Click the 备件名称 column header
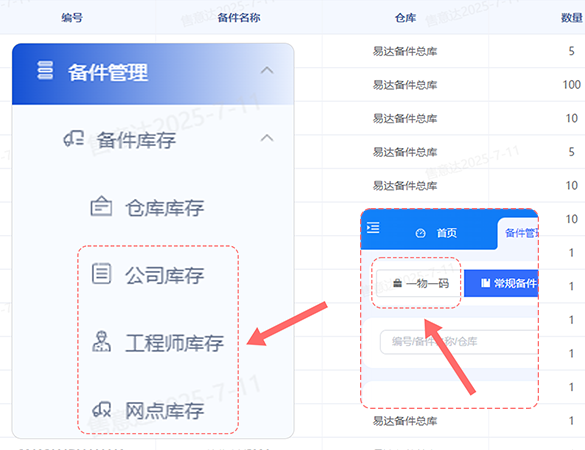585x450 pixels. 239,18
